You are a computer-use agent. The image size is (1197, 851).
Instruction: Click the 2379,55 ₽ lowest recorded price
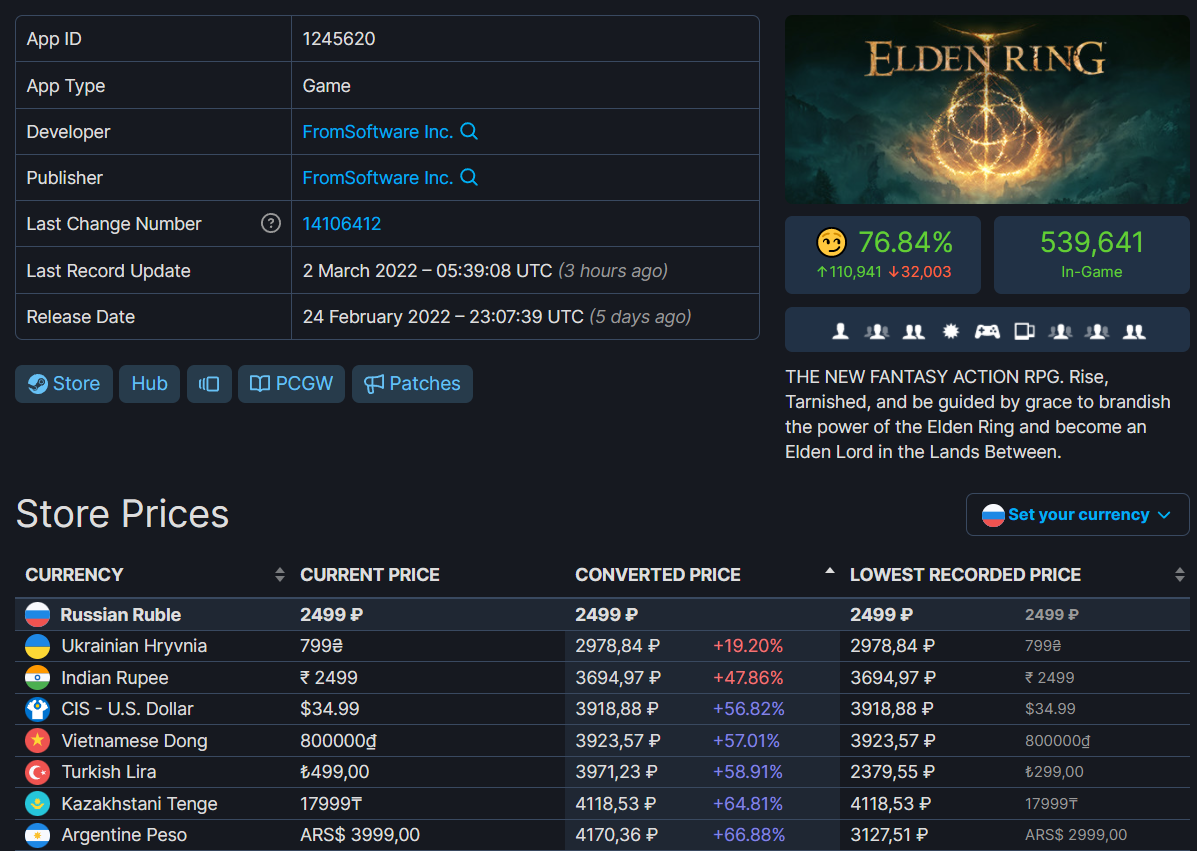[x=891, y=772]
